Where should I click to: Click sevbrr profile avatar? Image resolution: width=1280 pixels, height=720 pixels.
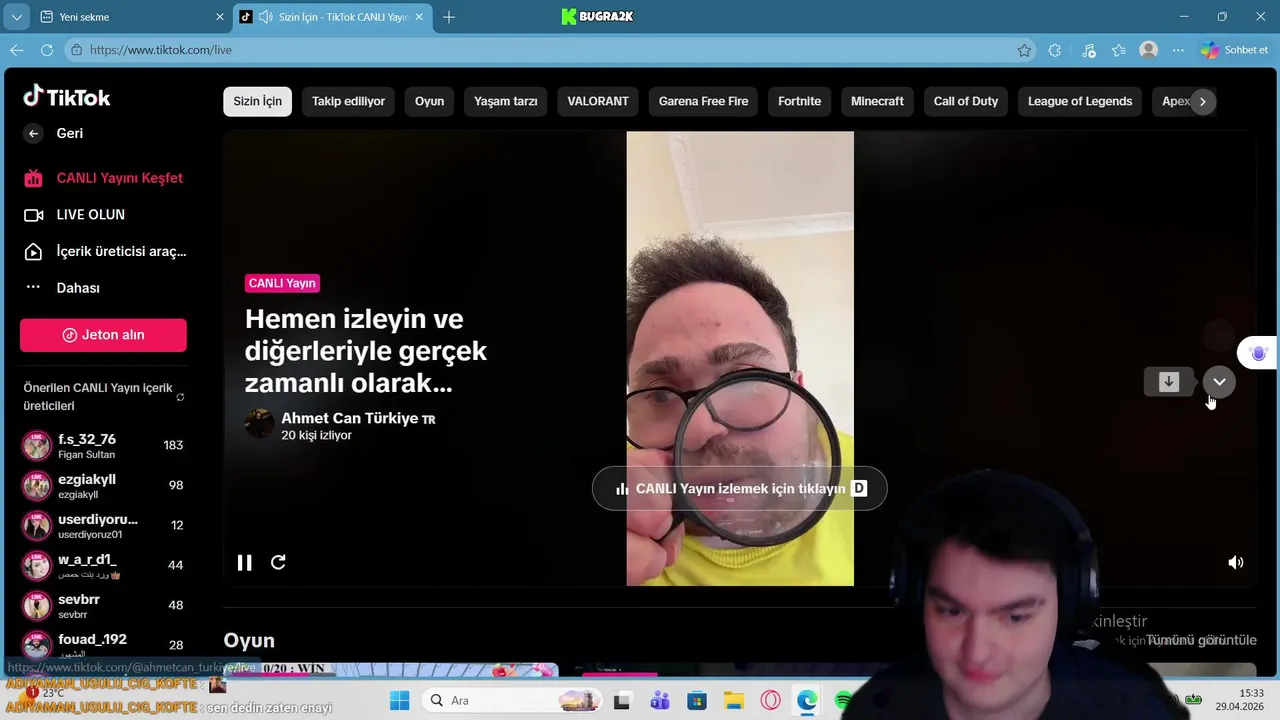click(x=37, y=605)
